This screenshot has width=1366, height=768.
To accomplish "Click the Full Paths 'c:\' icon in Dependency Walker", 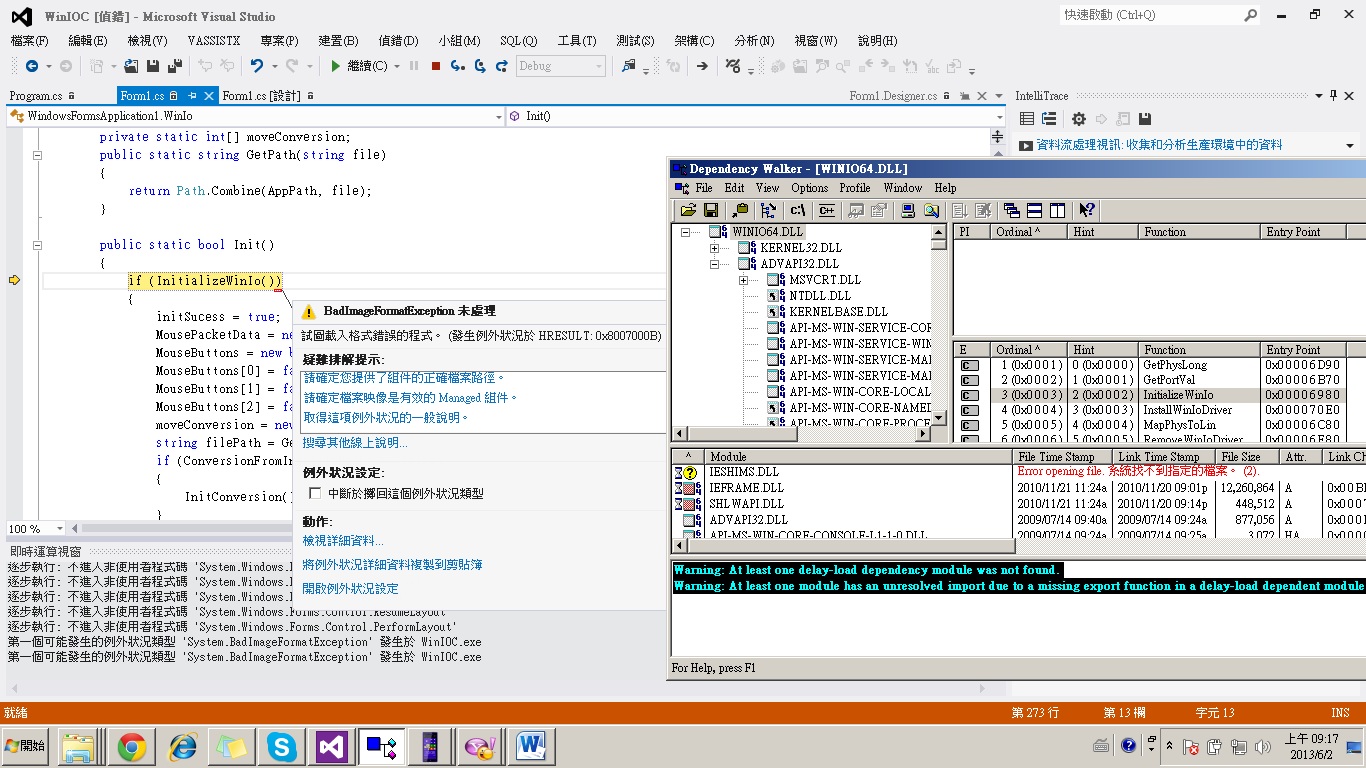I will pyautogui.click(x=798, y=210).
